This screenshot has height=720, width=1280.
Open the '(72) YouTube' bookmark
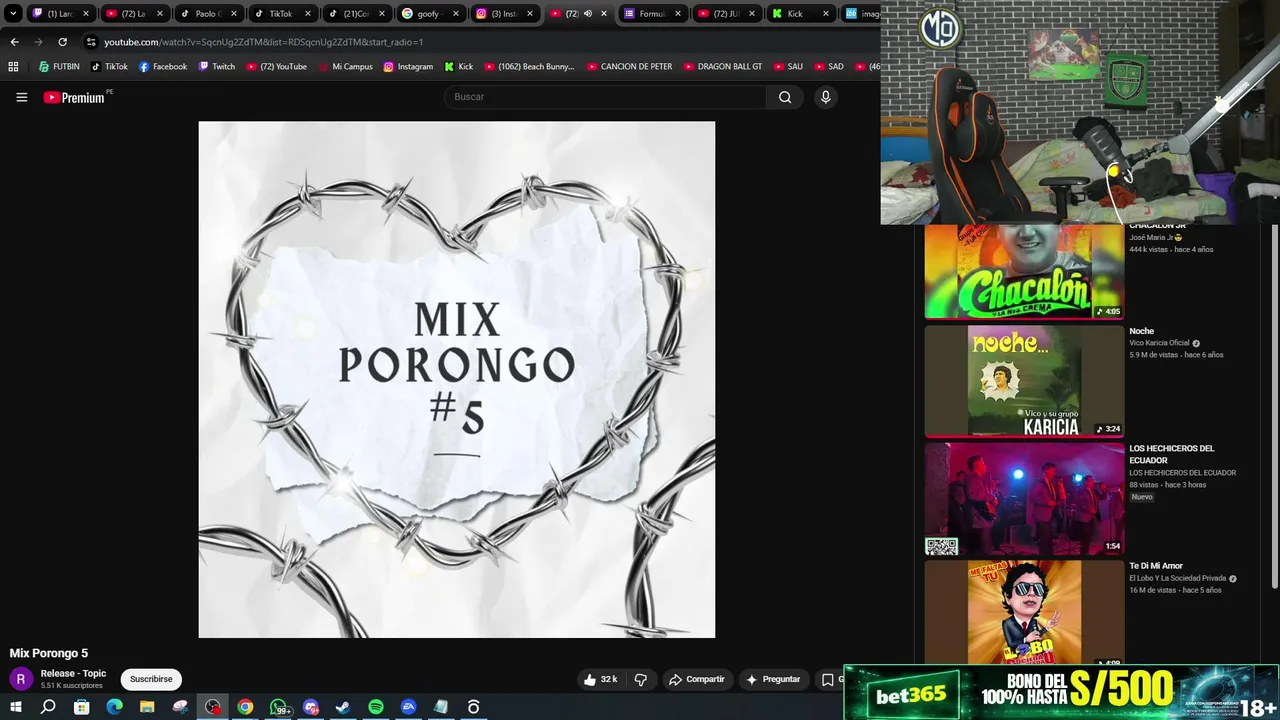276,67
